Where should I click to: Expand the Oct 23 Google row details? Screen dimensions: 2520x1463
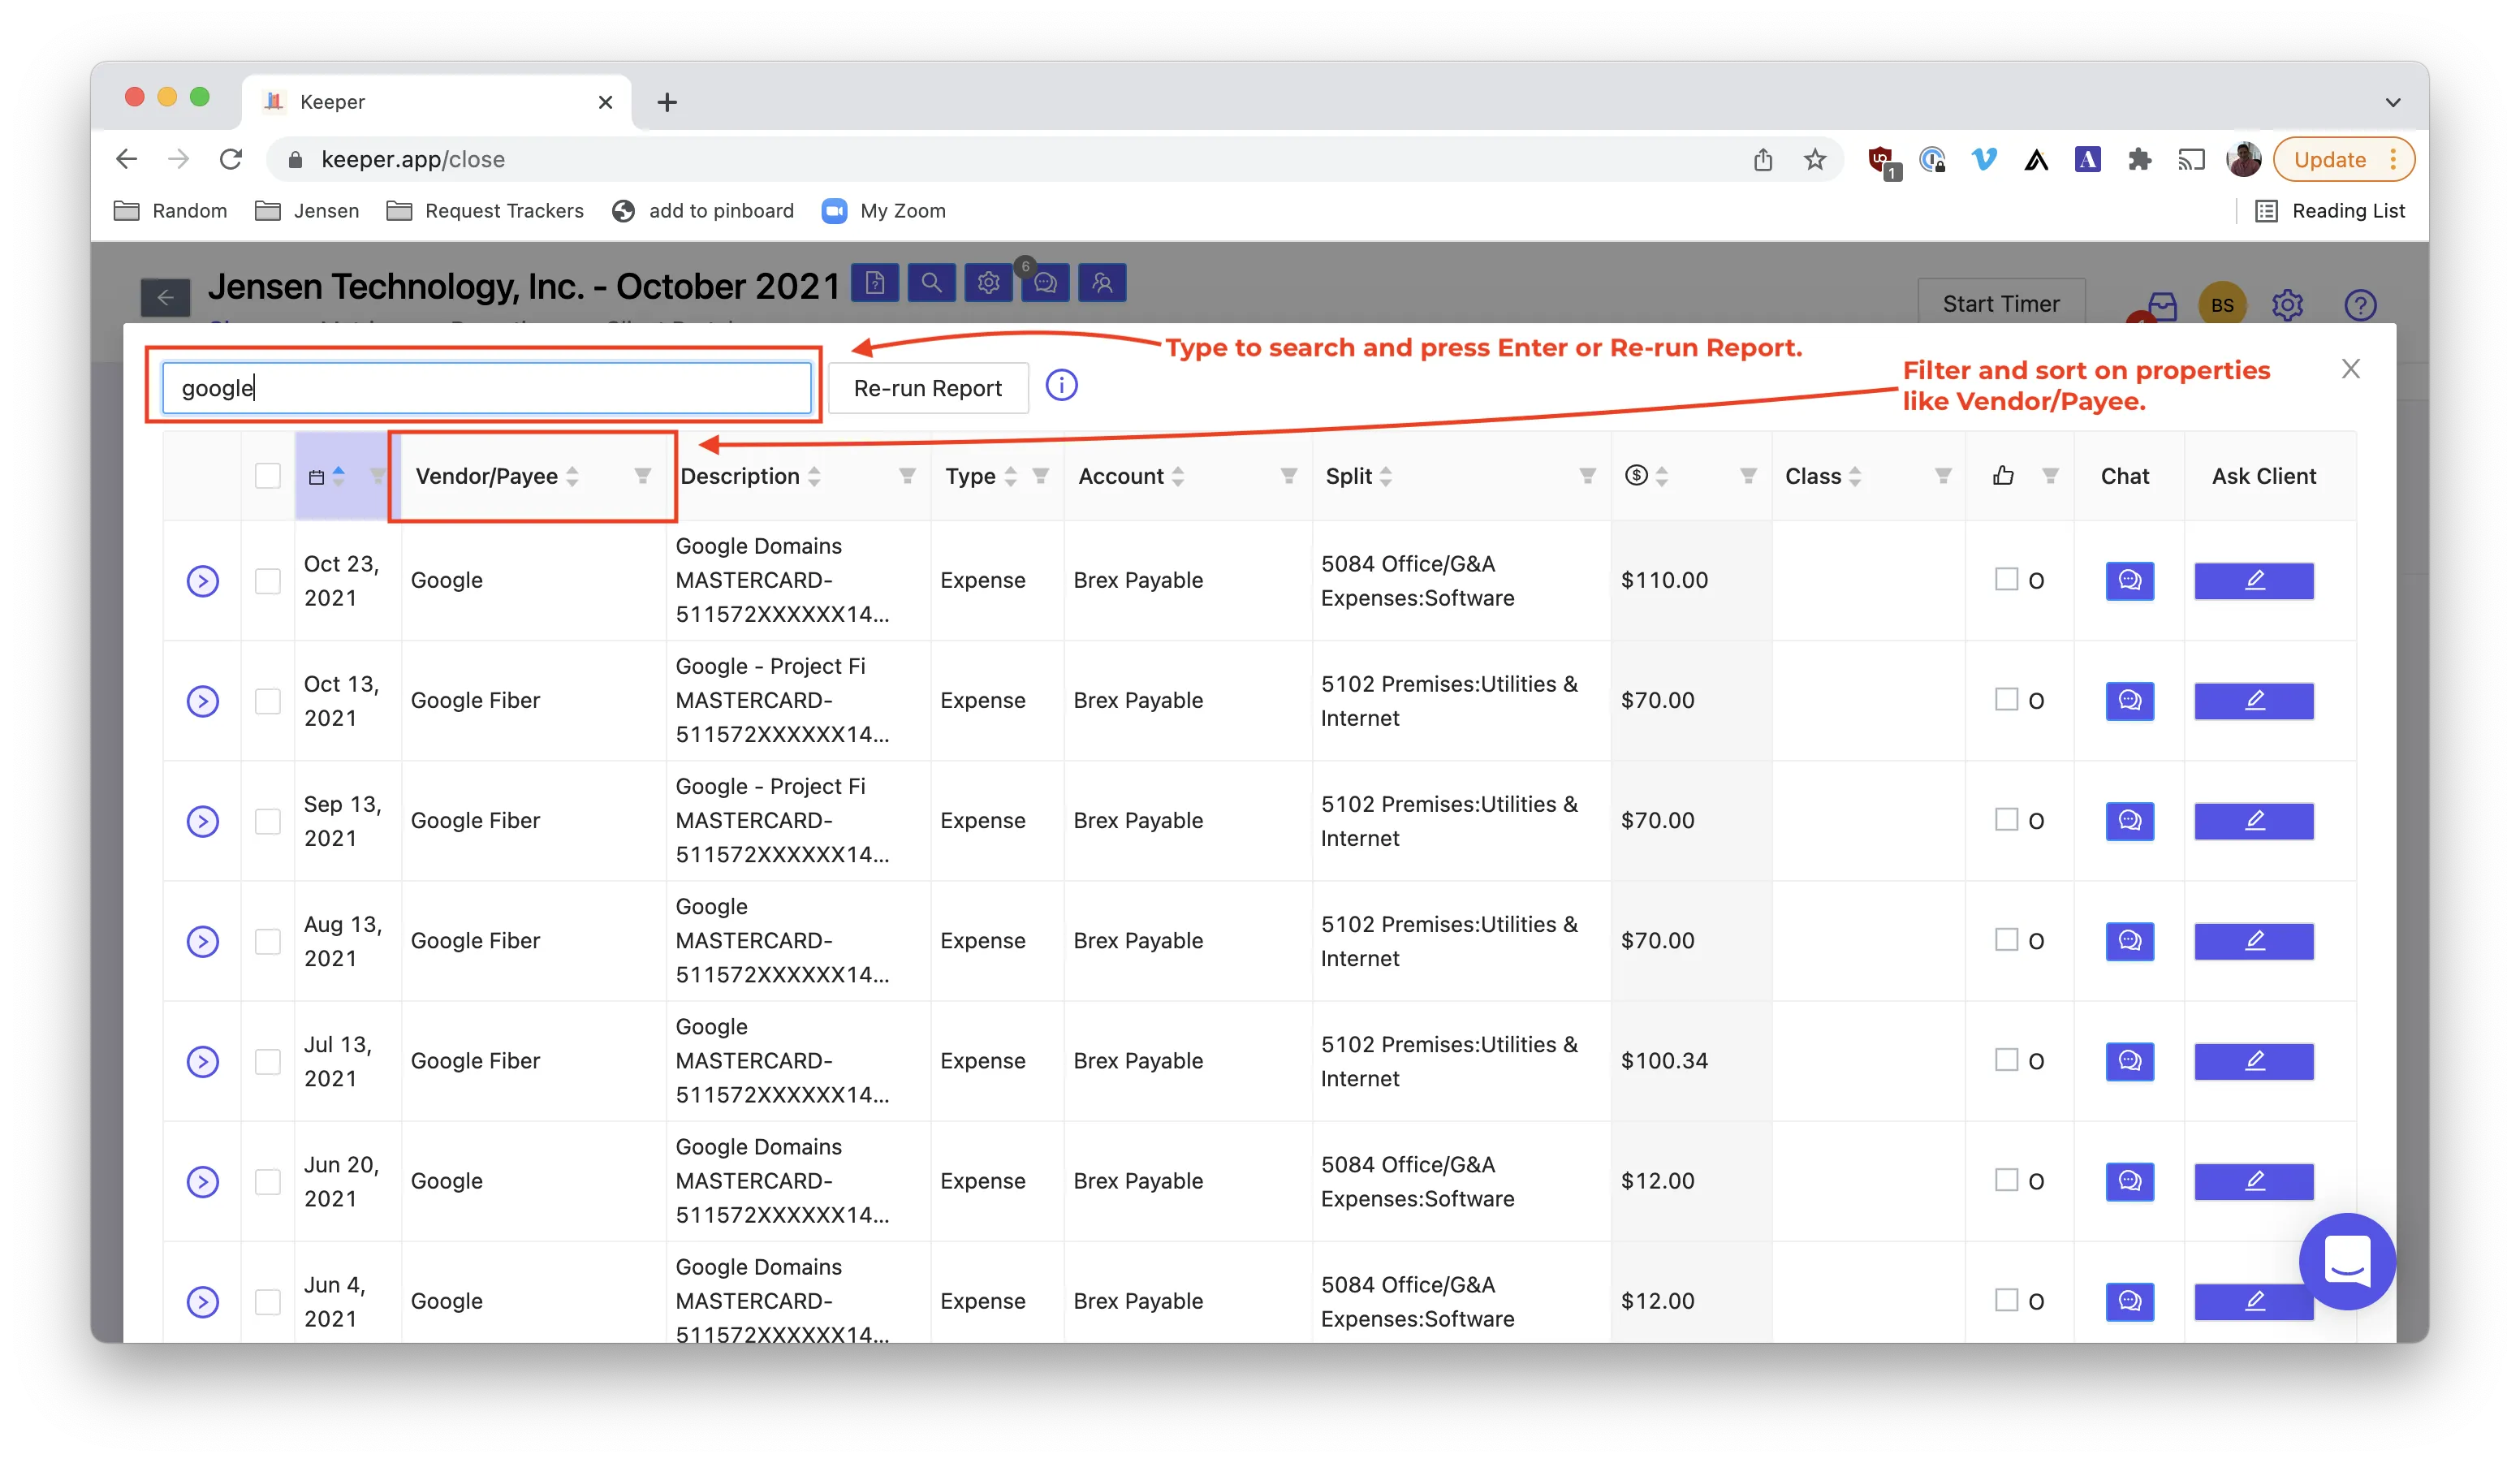[203, 581]
